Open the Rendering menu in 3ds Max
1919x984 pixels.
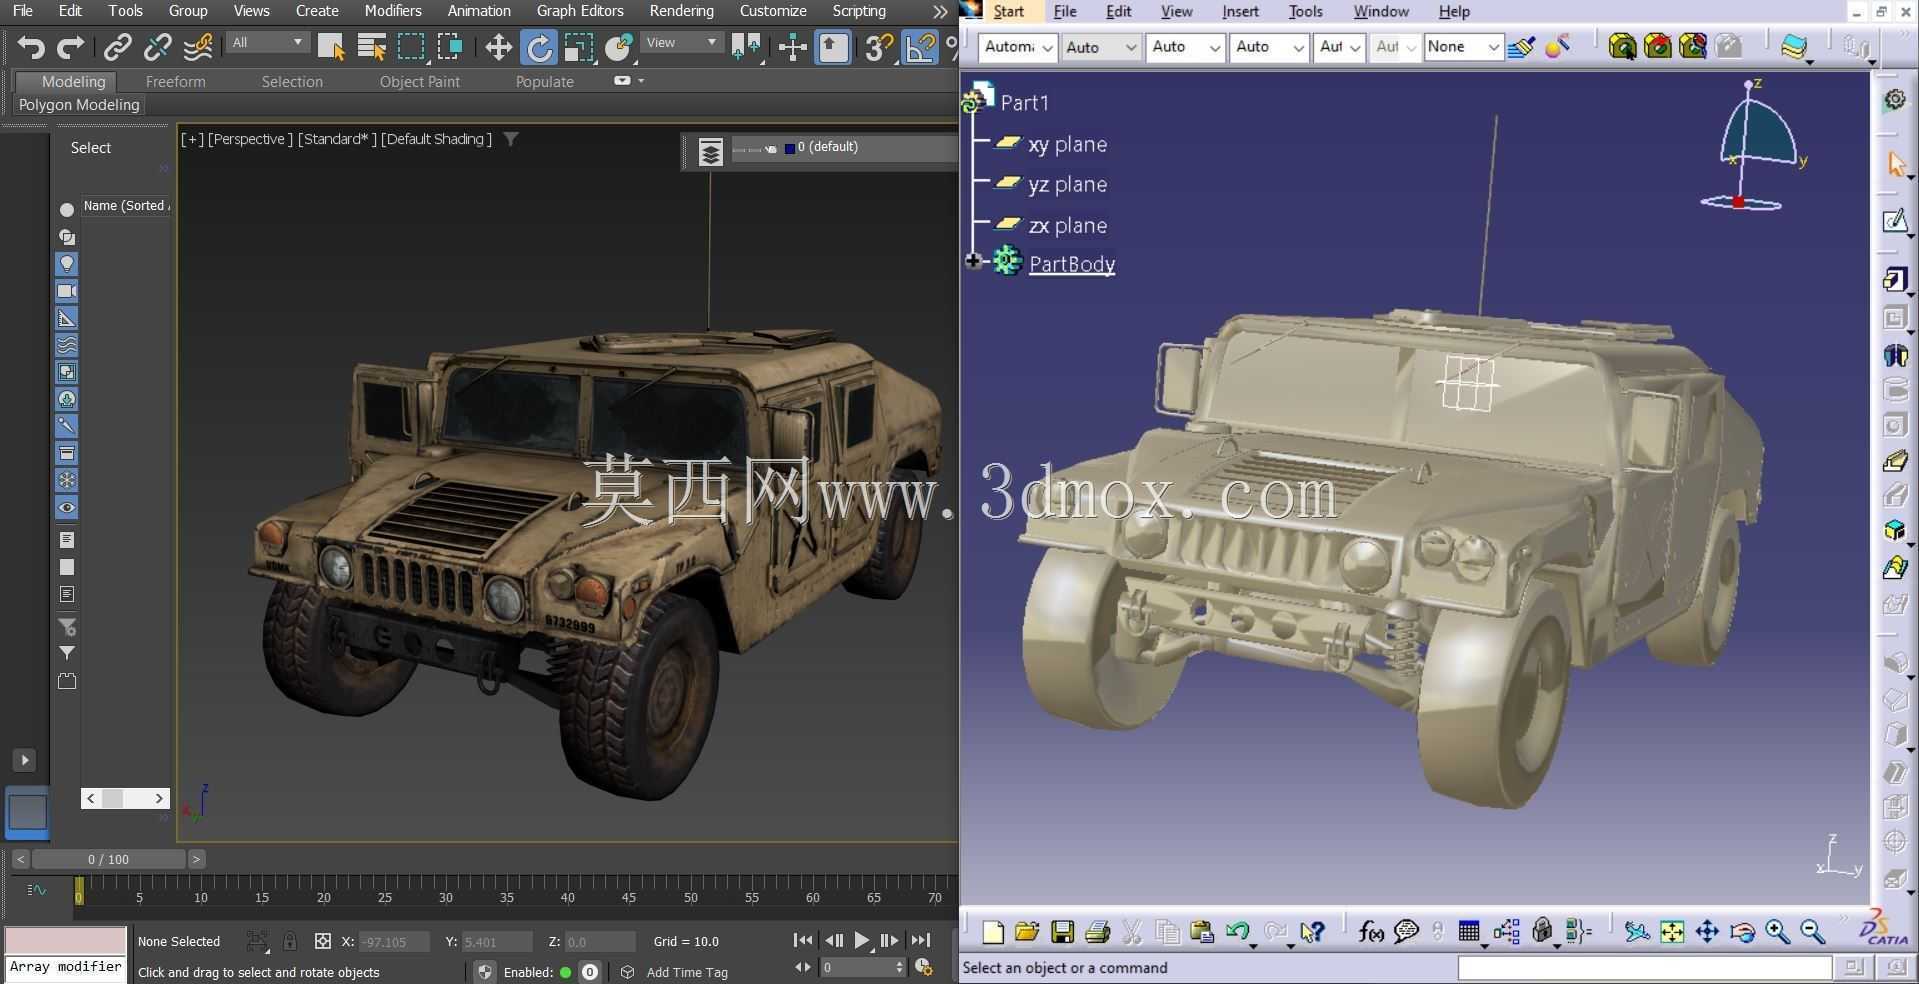pos(681,11)
